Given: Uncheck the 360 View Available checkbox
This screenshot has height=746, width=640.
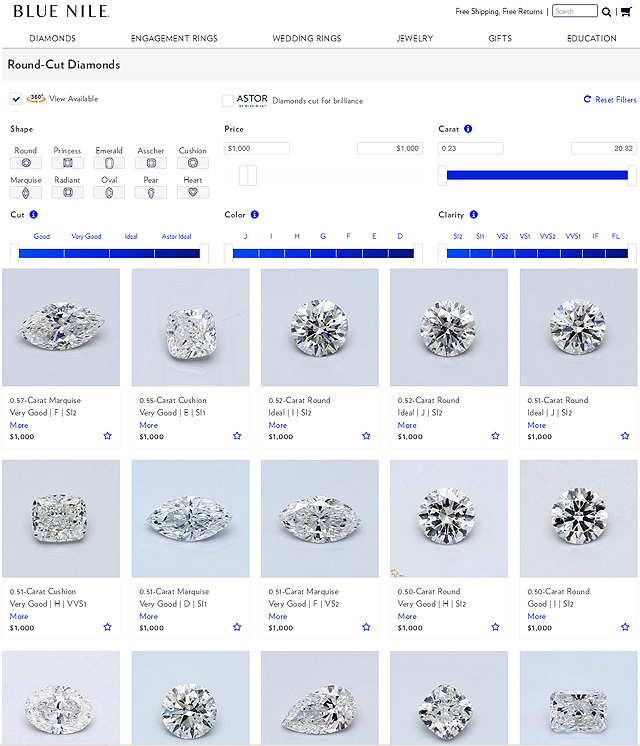Looking at the screenshot, I should pyautogui.click(x=16, y=99).
